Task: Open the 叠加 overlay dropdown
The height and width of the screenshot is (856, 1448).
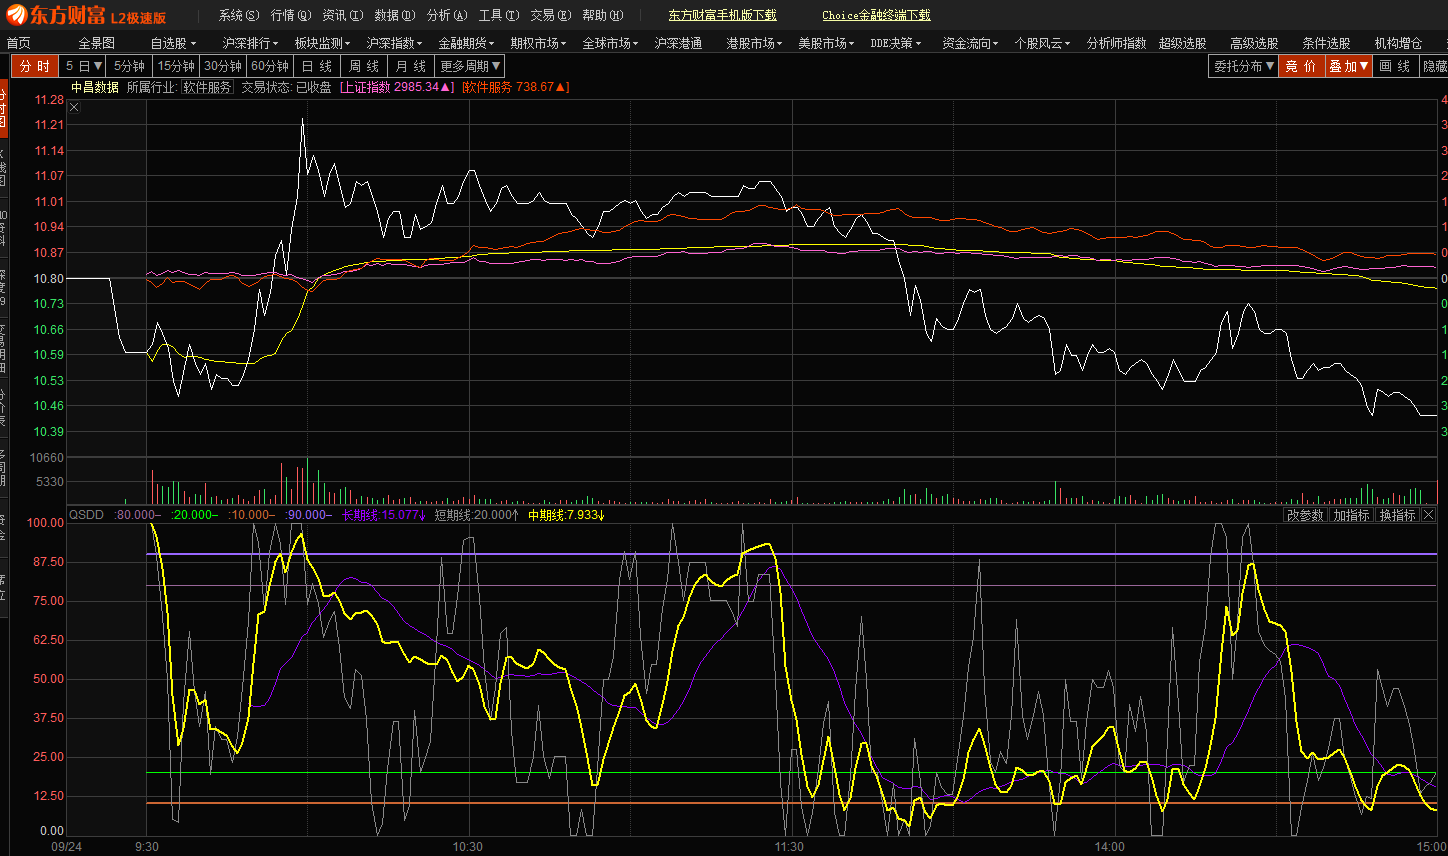Action: point(1349,66)
